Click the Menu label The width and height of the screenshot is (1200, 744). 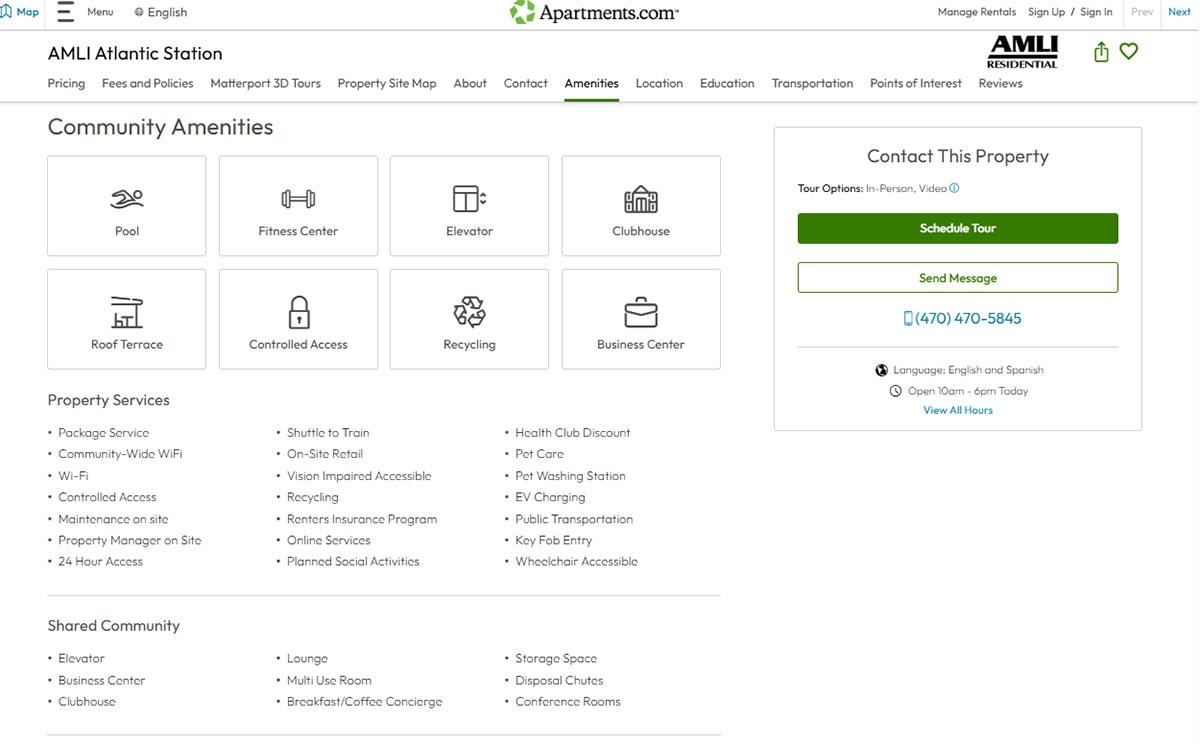point(100,12)
